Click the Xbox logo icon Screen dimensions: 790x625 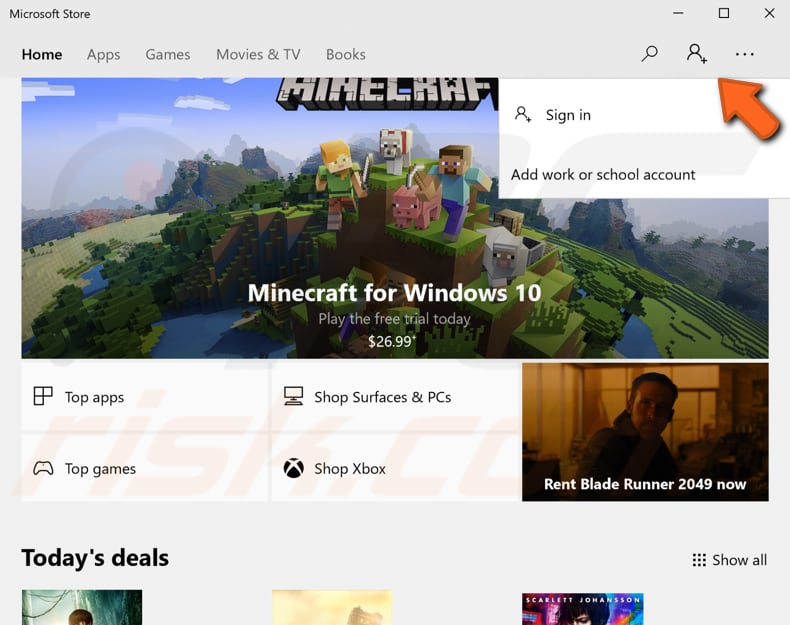point(293,468)
